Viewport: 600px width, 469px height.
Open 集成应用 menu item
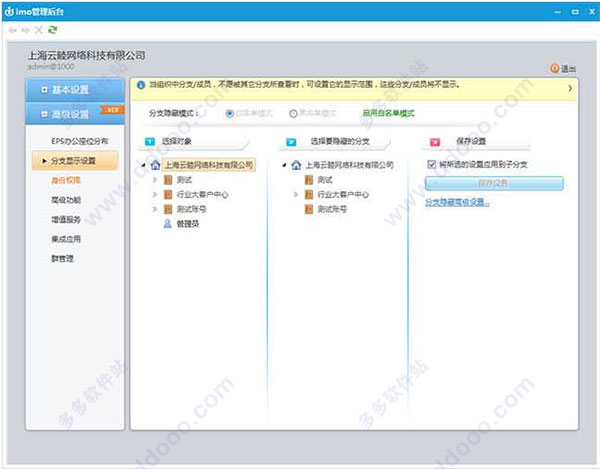coord(66,239)
